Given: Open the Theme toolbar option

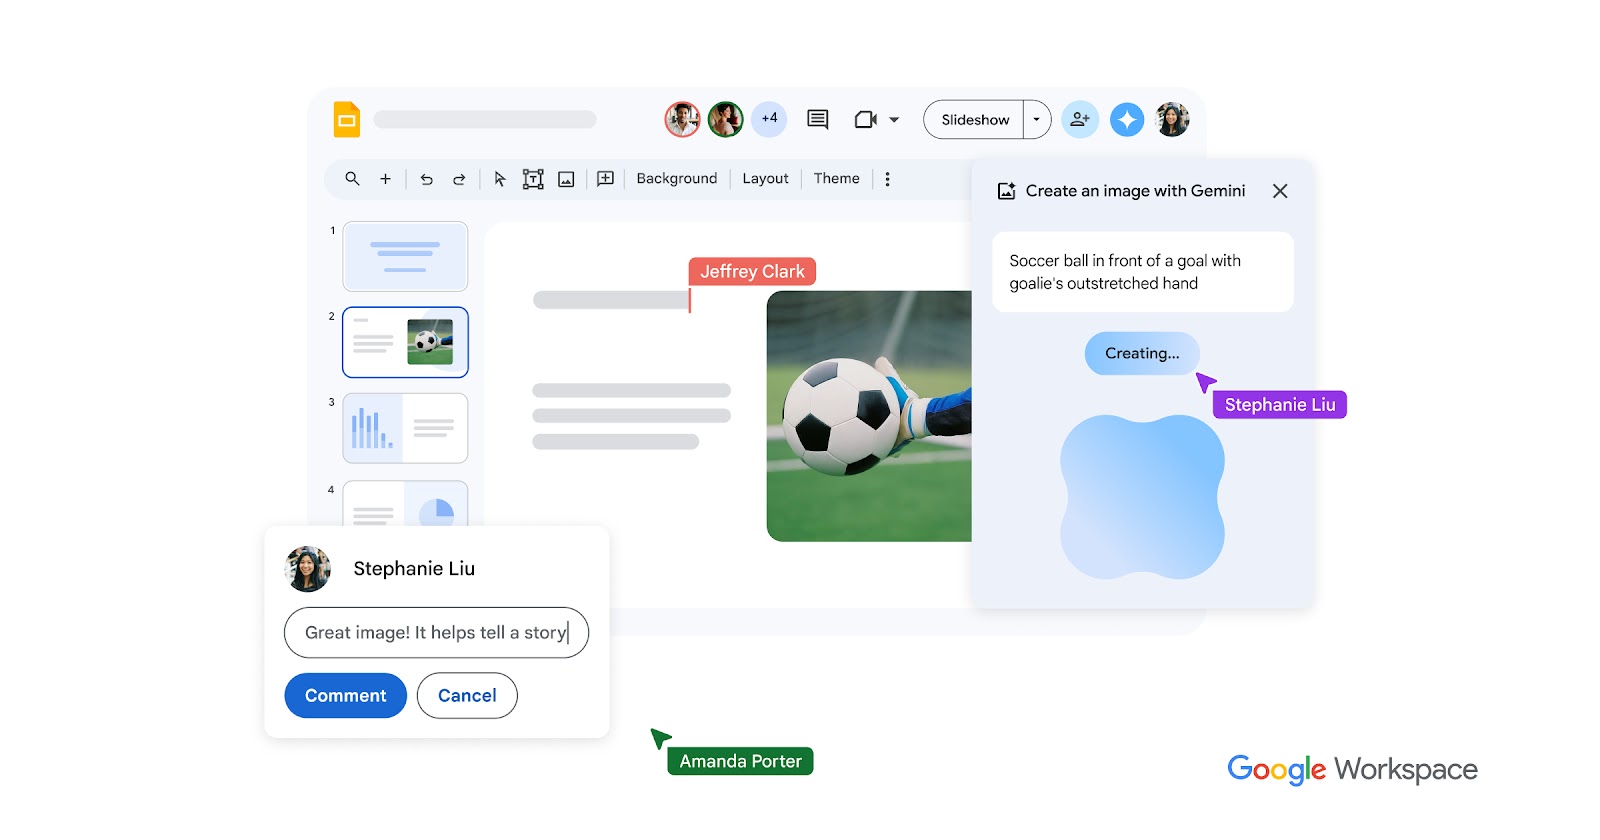Looking at the screenshot, I should click(836, 179).
